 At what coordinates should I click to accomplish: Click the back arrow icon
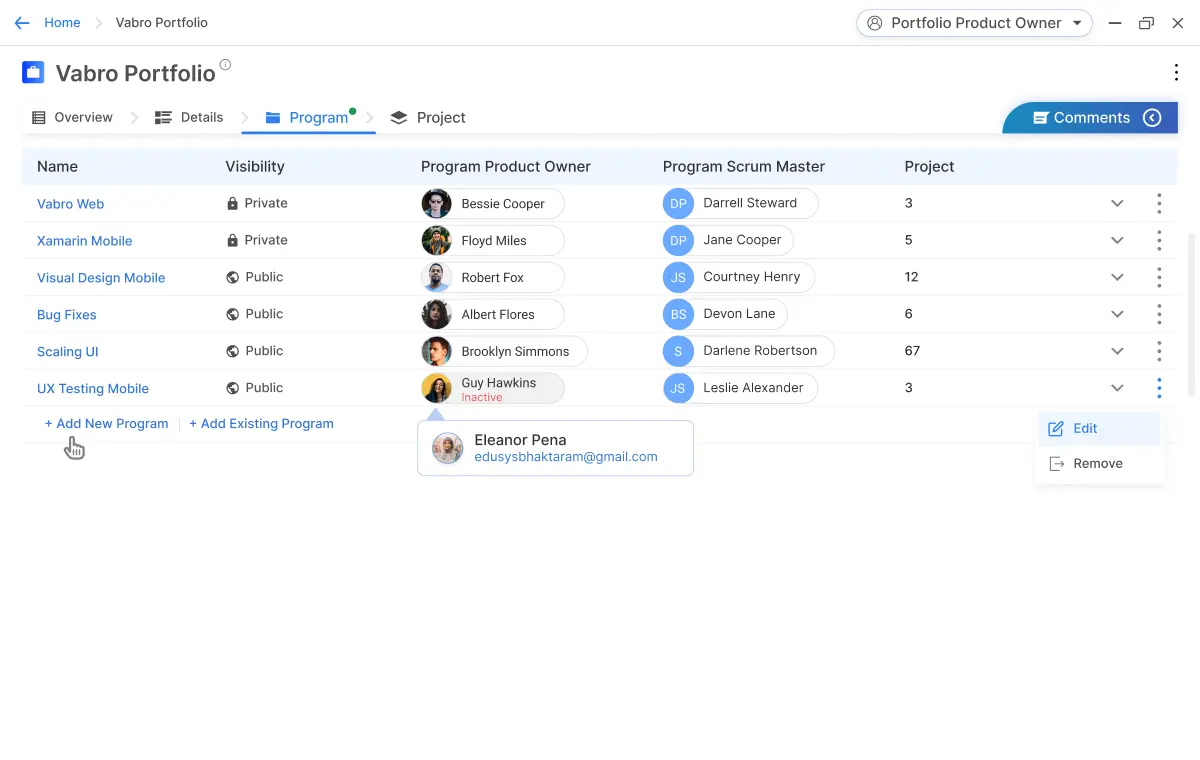(x=22, y=23)
